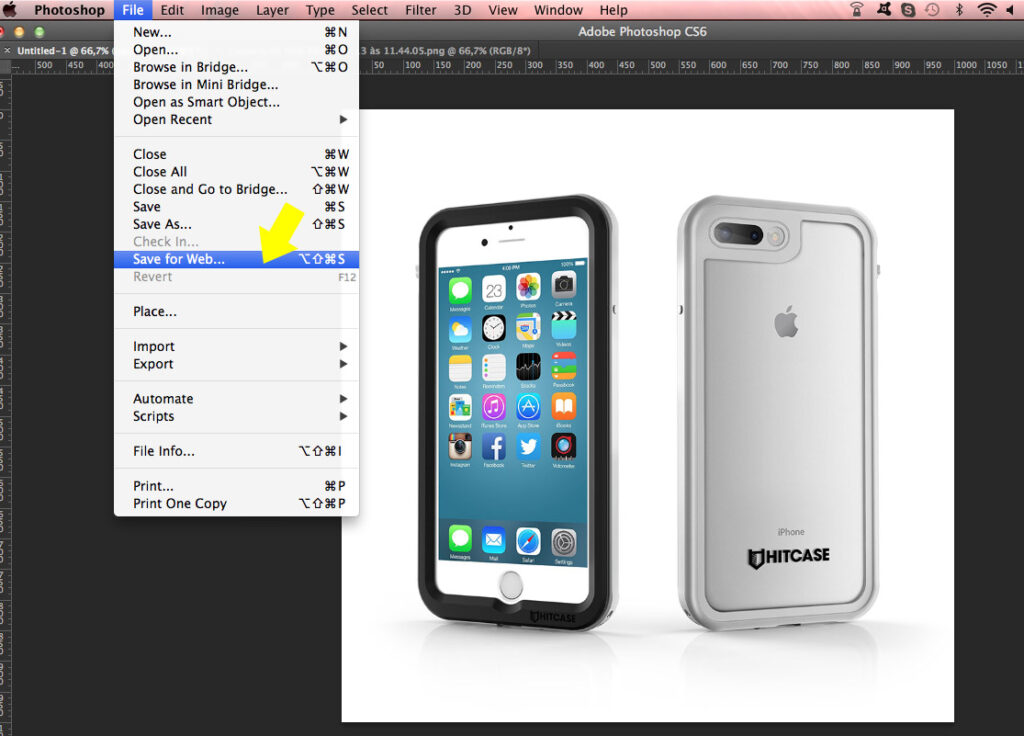Expand the Scripts submenu

[236, 416]
